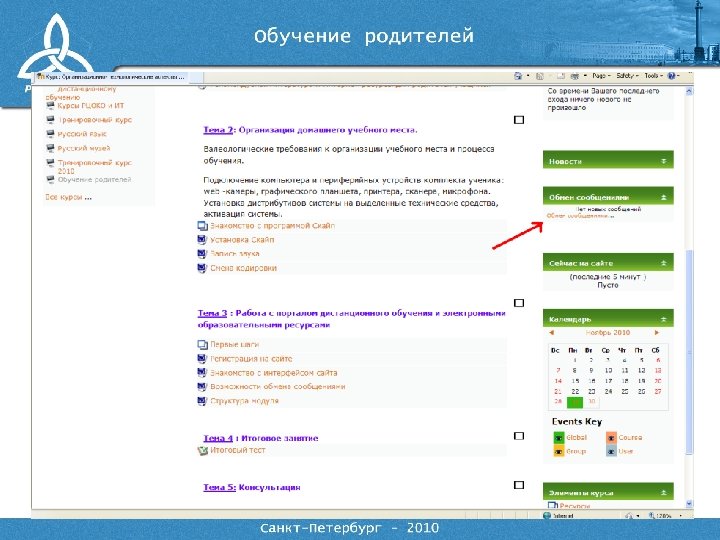Open 'Course' events link in Events Key
The image size is (720, 540).
630,438
